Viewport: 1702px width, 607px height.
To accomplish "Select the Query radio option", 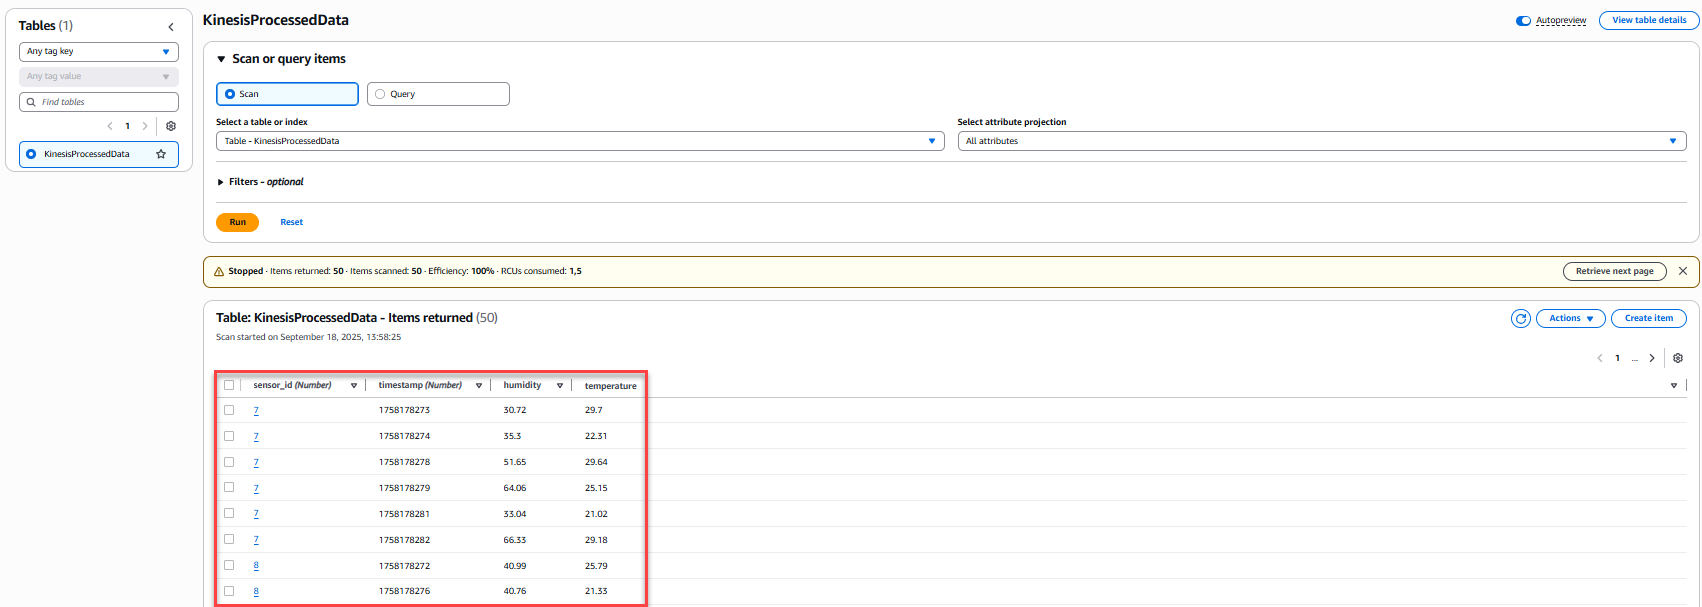I will (380, 94).
